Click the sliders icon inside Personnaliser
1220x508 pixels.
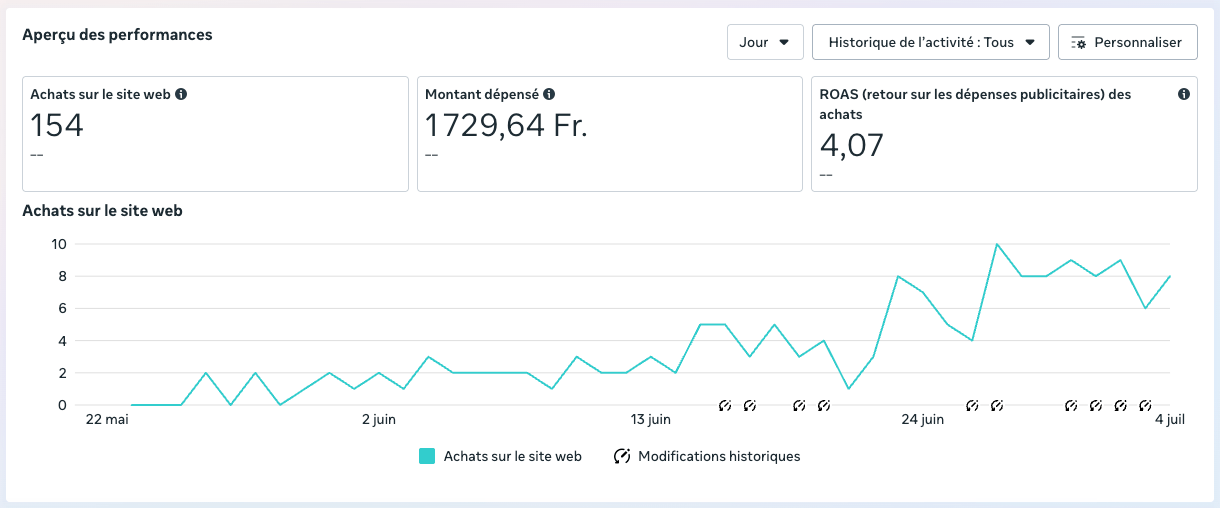point(1078,42)
